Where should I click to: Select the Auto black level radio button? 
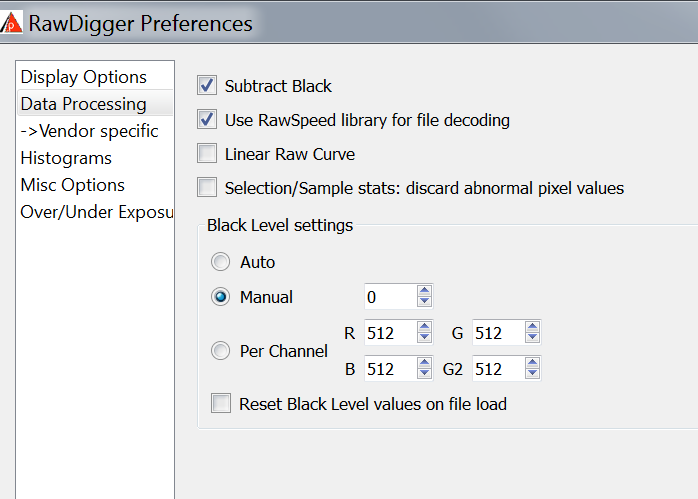(220, 262)
